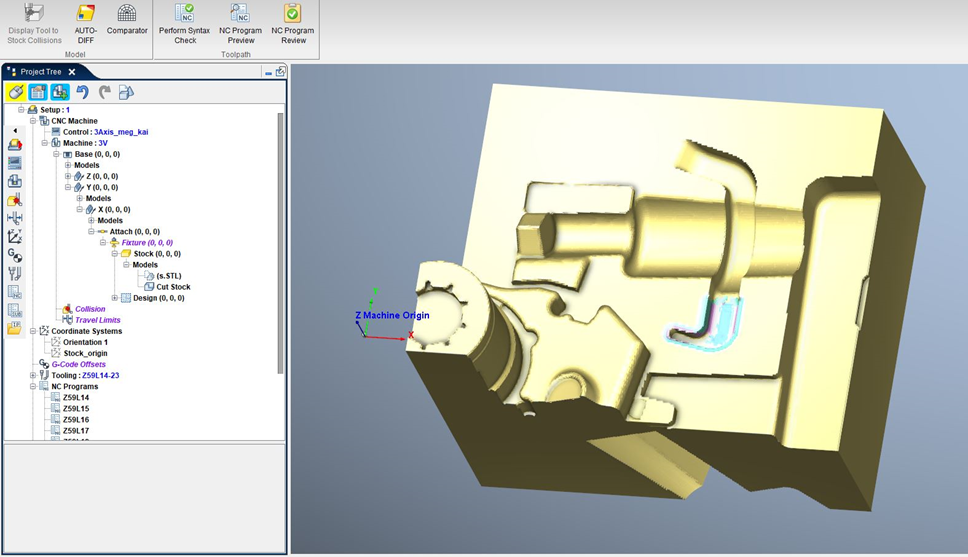Expand the Z (0, 0, 0) axis node
Viewport: 968px width, 557px height.
(x=68, y=177)
